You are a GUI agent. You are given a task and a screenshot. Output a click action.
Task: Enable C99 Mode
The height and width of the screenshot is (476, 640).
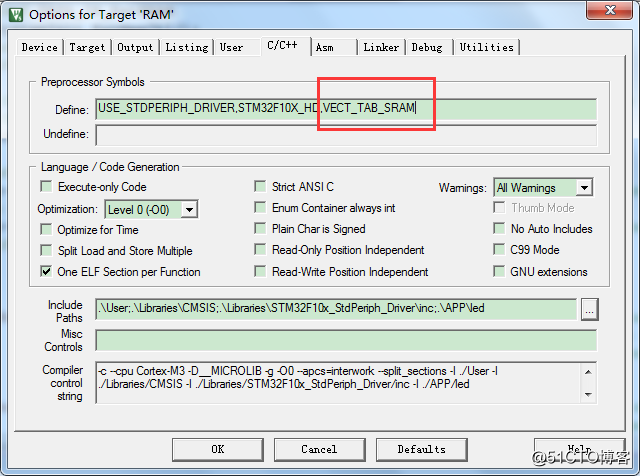499,250
